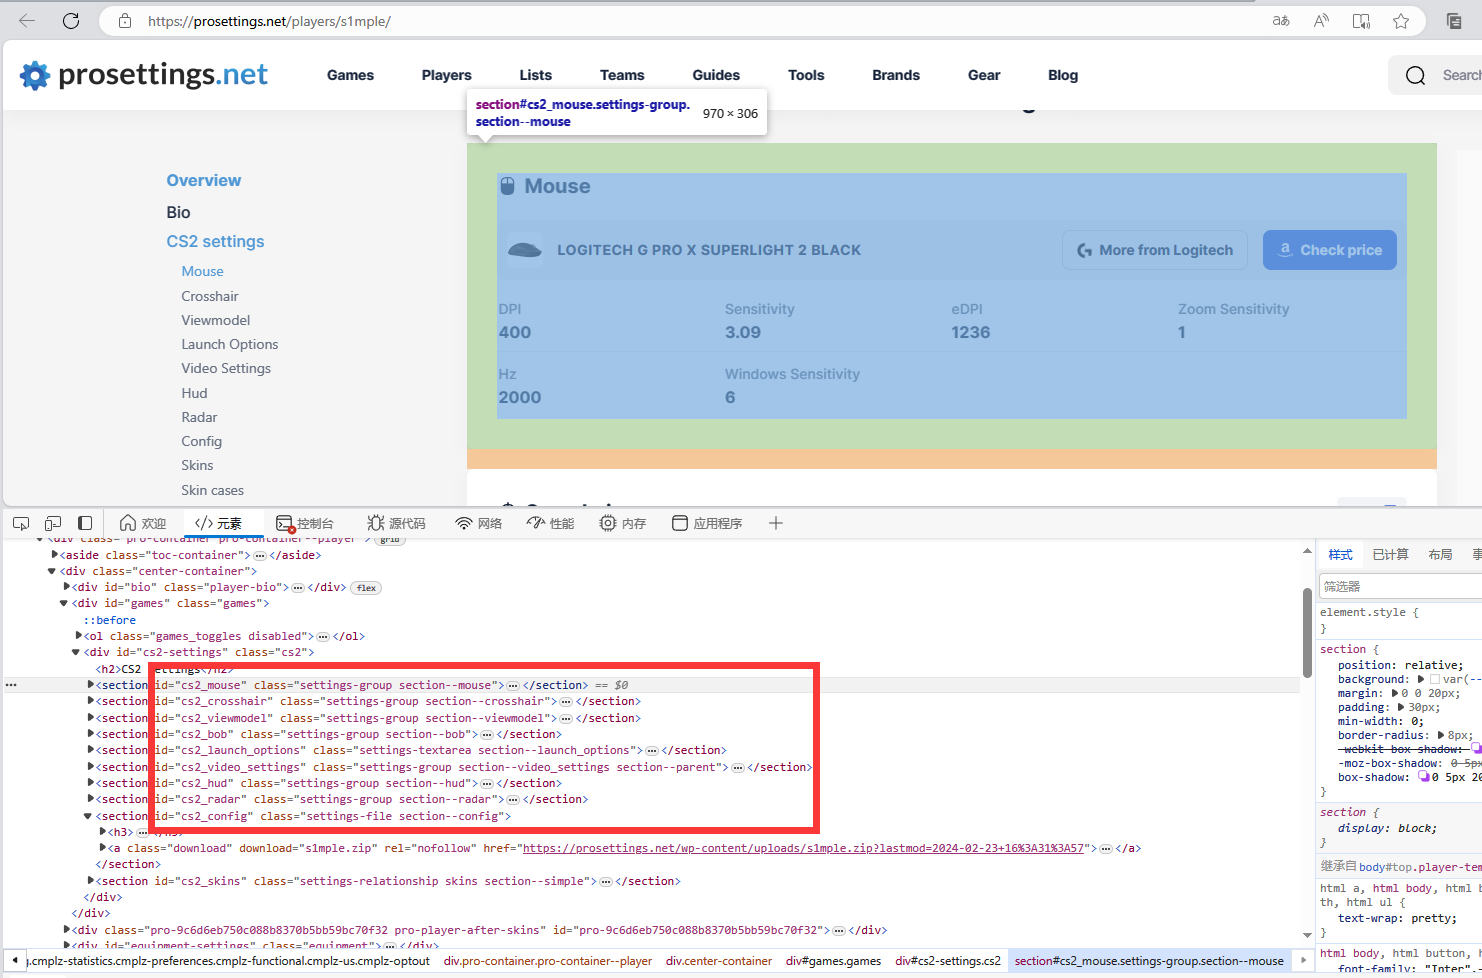Expand the aside toc-container node
This screenshot has height=978, width=1482.
click(x=55, y=555)
